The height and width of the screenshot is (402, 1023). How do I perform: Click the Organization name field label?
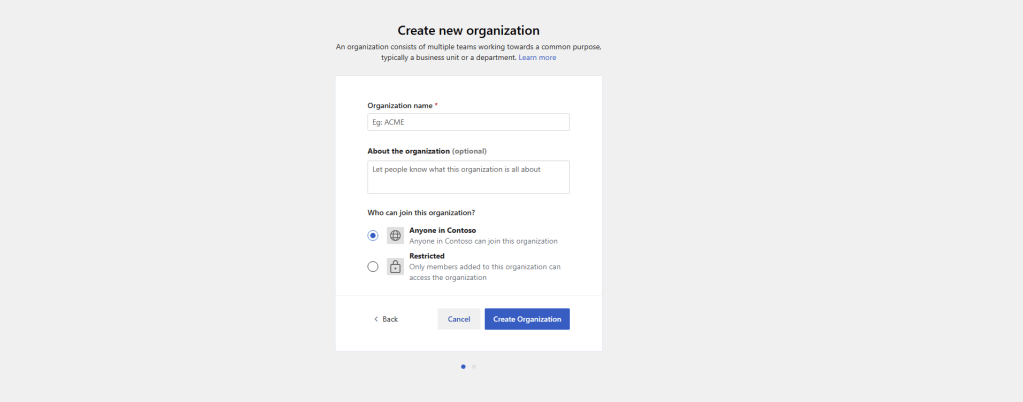(400, 105)
